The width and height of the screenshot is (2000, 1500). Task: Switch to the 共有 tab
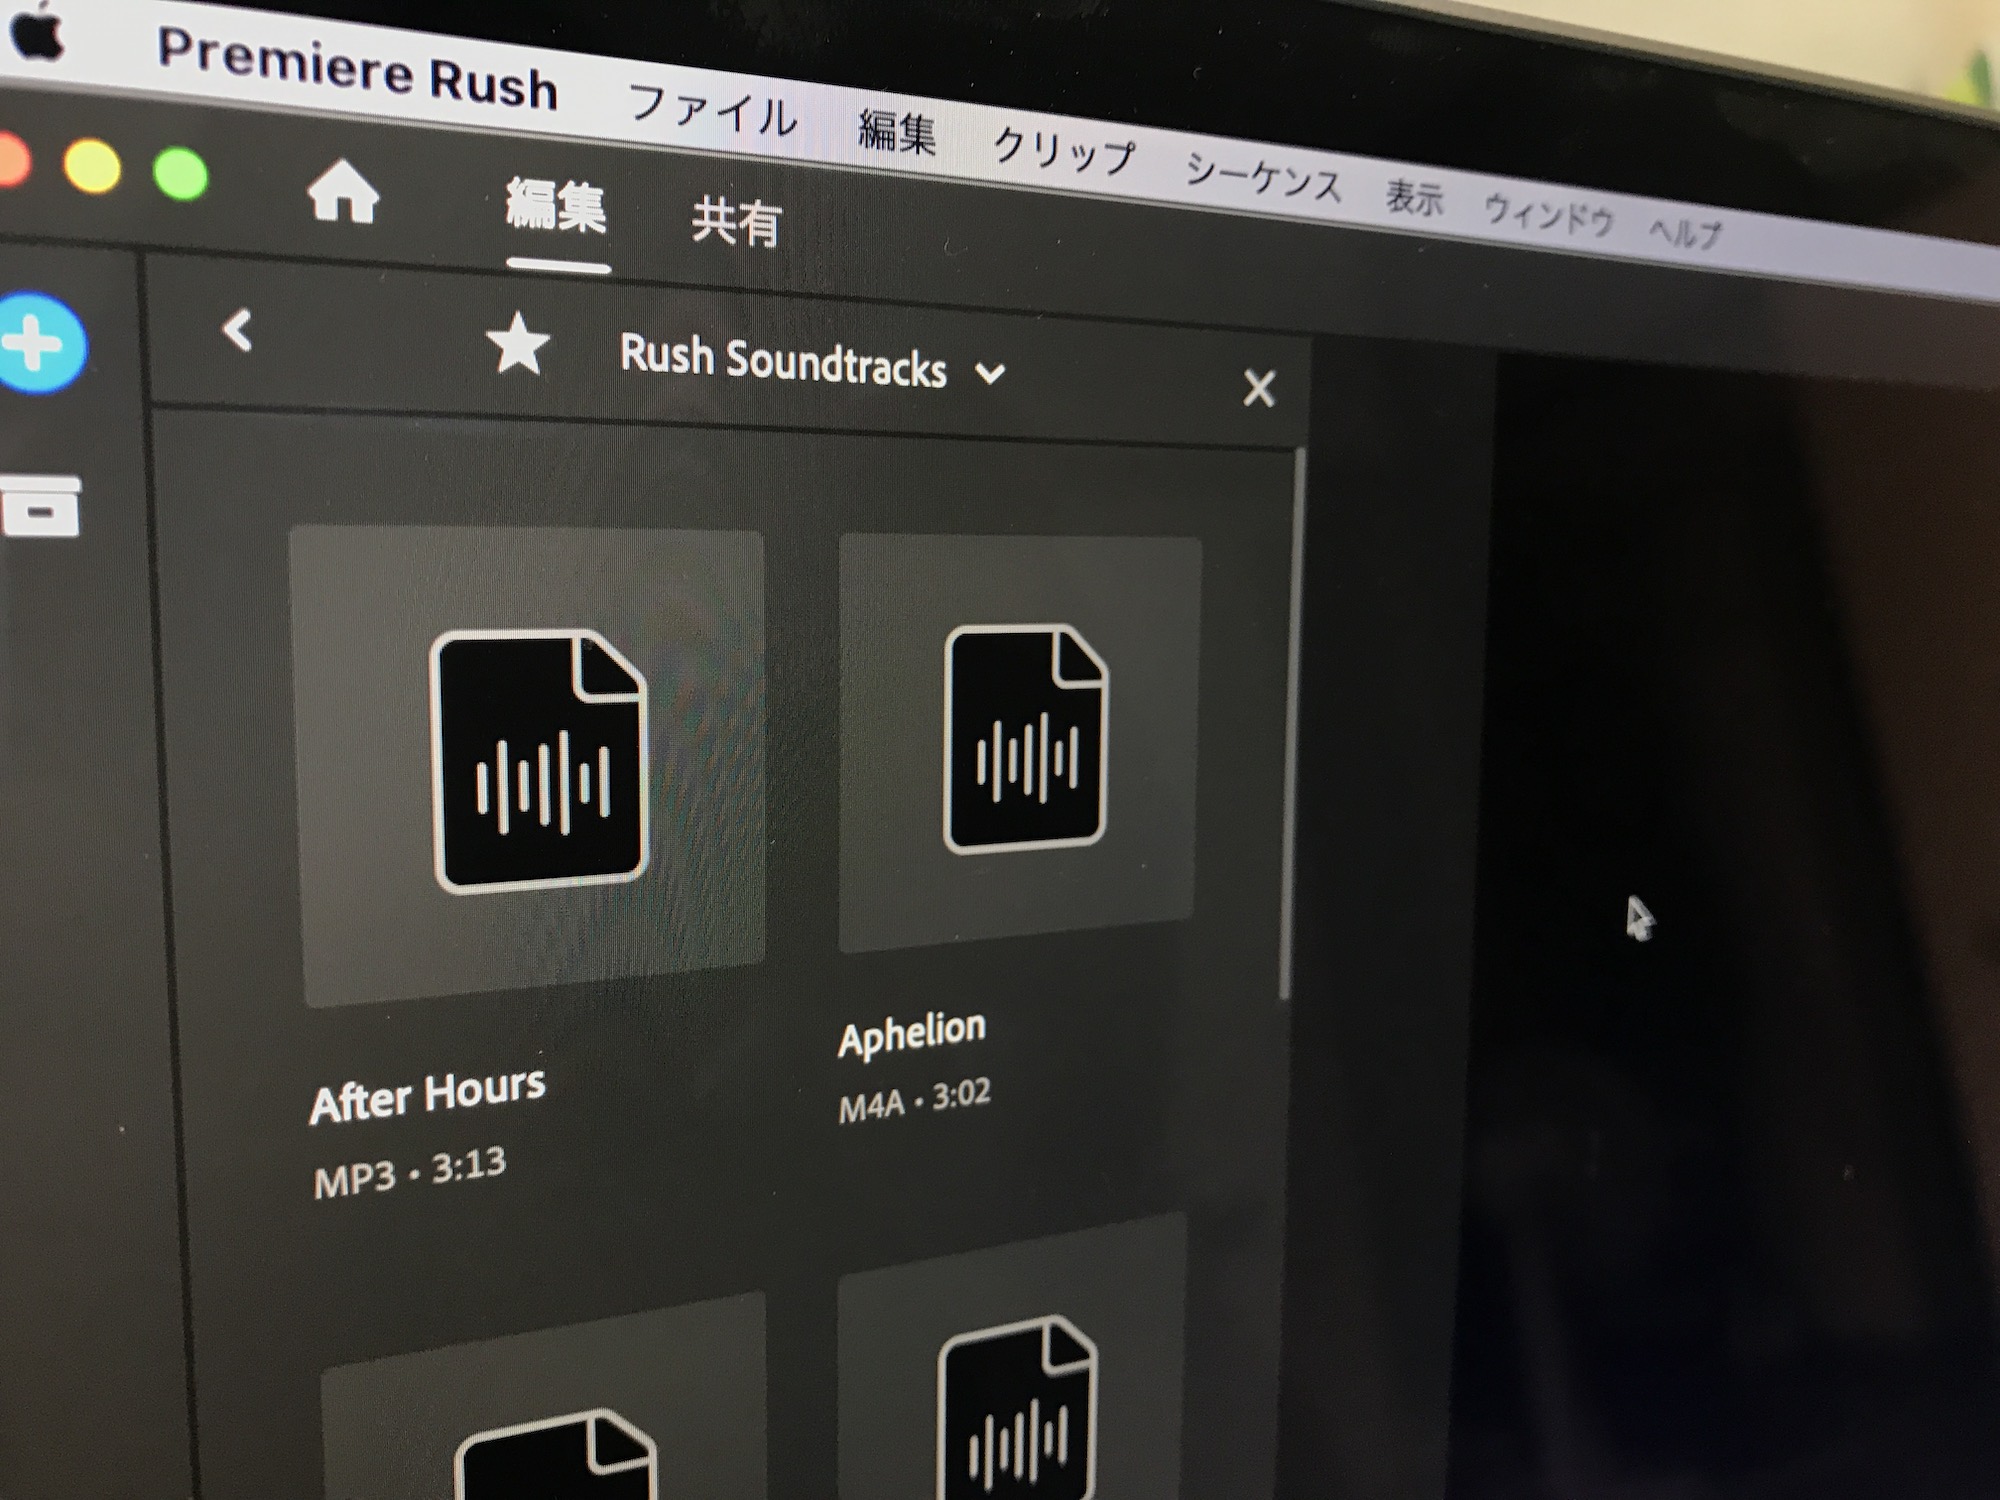pos(736,222)
